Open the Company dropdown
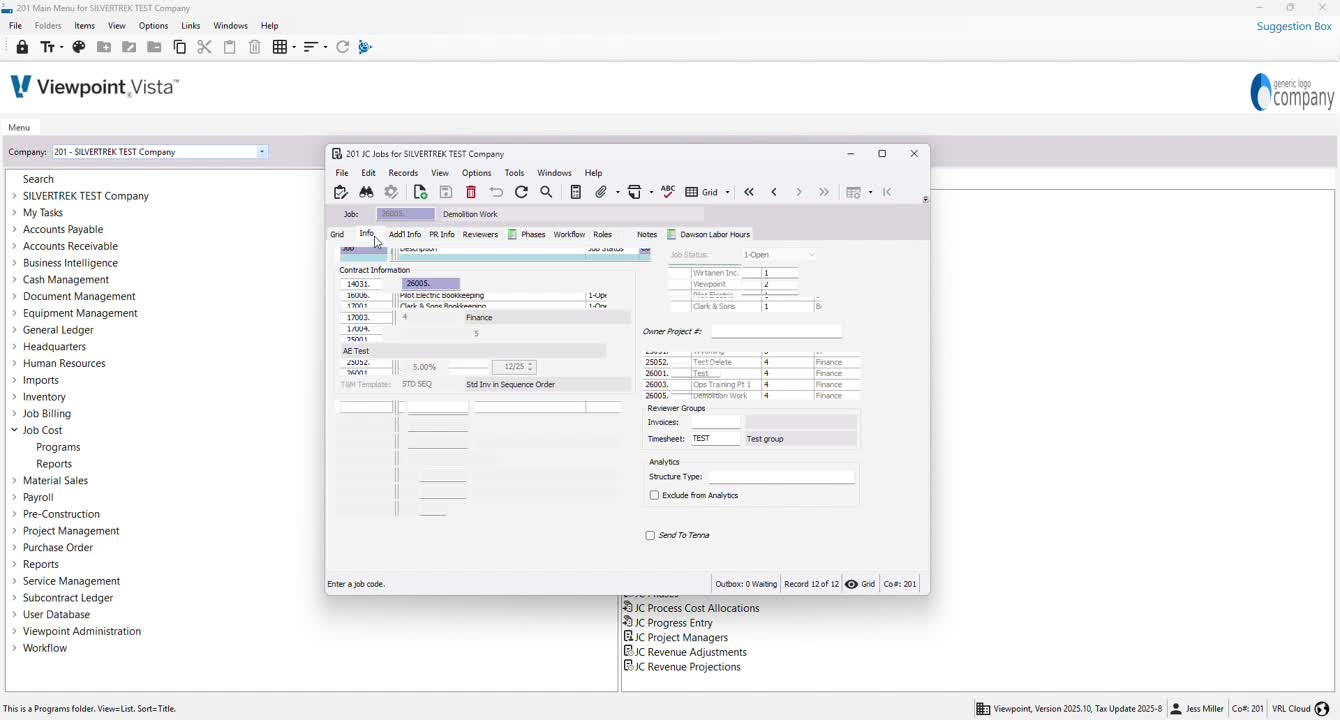Screen dimensions: 1340x720 262,152
